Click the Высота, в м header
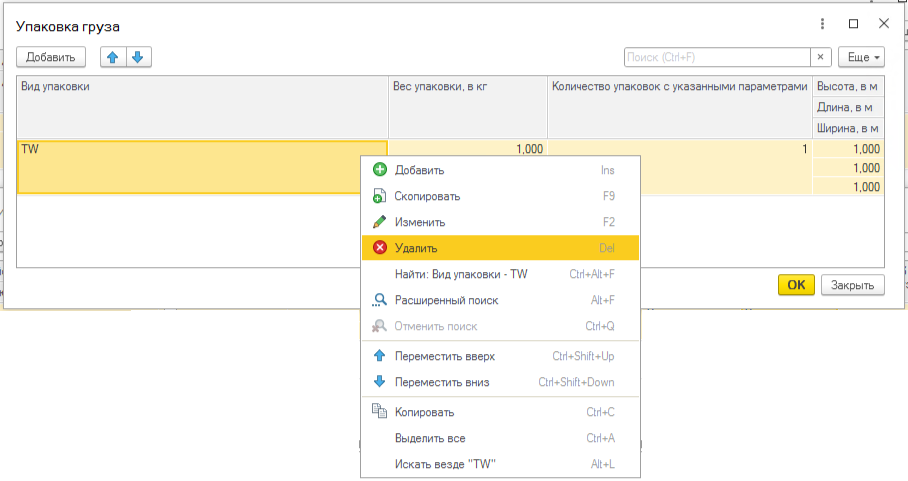This screenshot has height=481, width=908. [x=848, y=87]
